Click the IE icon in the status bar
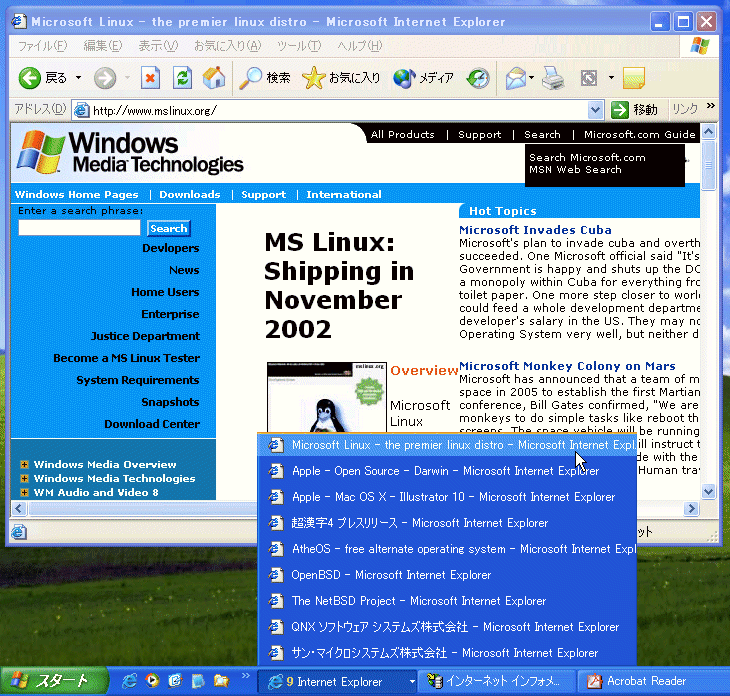Screen dimensions: 730x696 [x=19, y=532]
